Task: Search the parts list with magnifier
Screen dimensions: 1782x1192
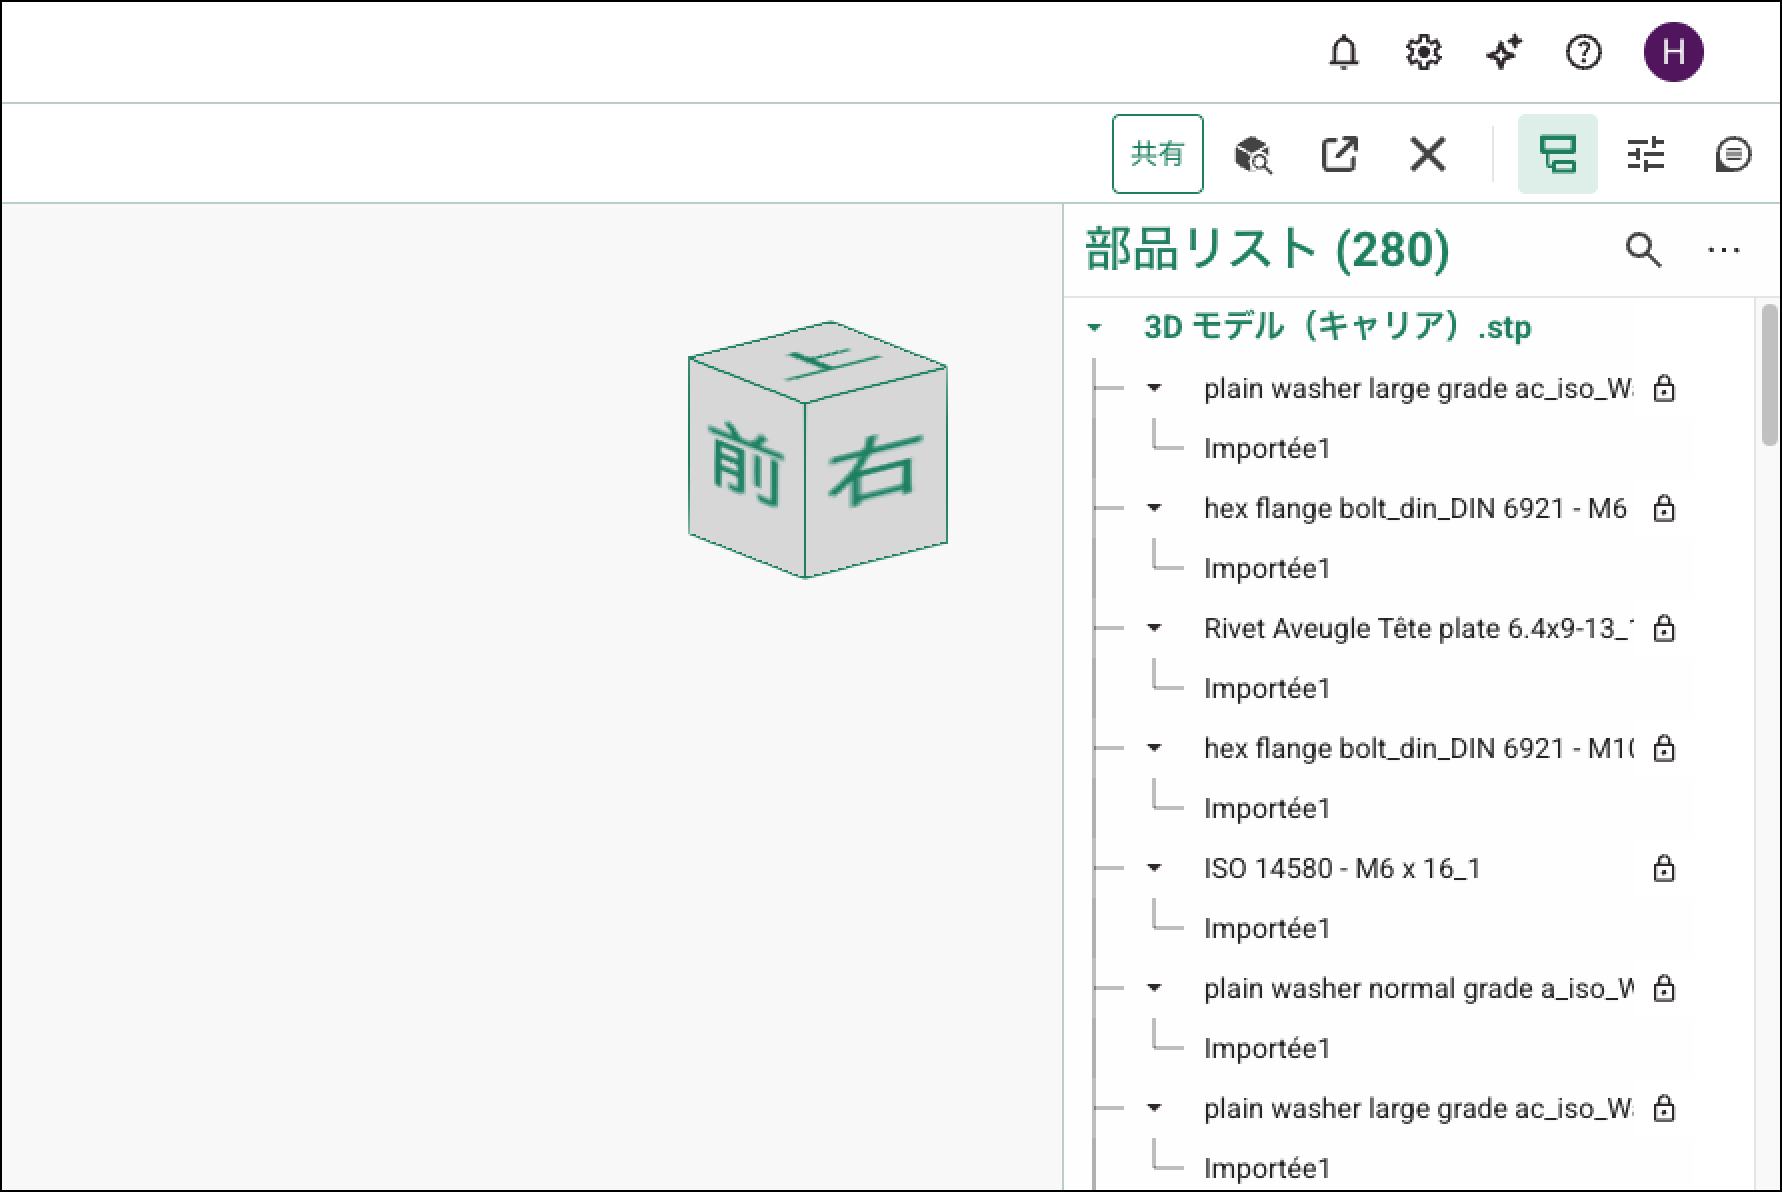Action: click(x=1643, y=250)
